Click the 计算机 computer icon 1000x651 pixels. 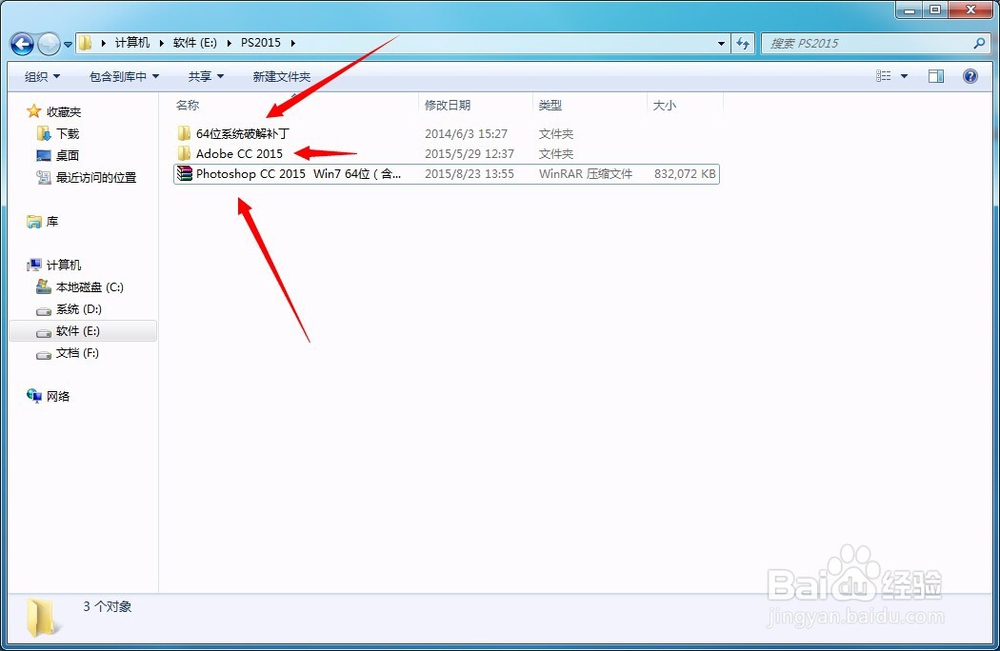[34, 265]
